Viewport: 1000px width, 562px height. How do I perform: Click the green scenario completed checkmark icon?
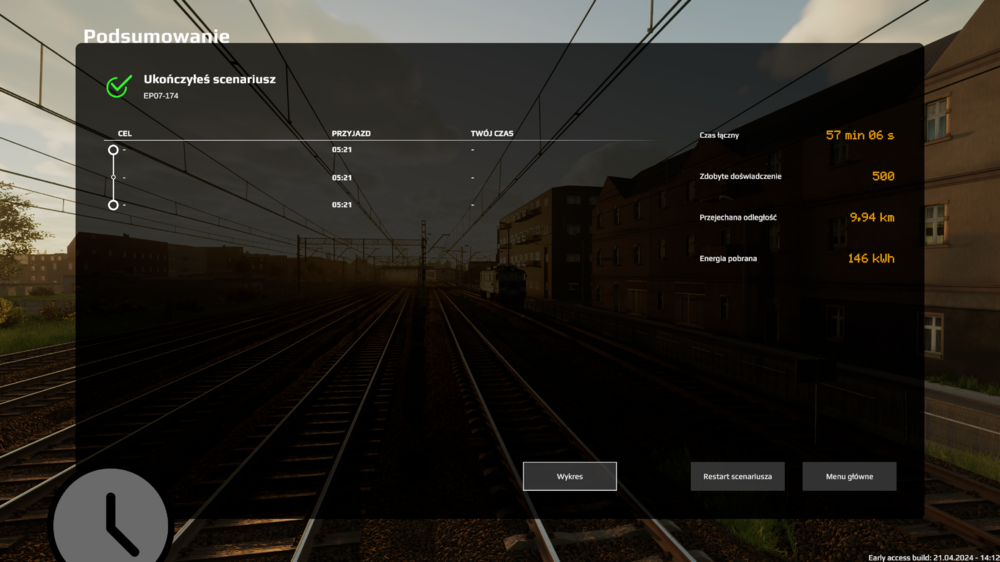[119, 86]
